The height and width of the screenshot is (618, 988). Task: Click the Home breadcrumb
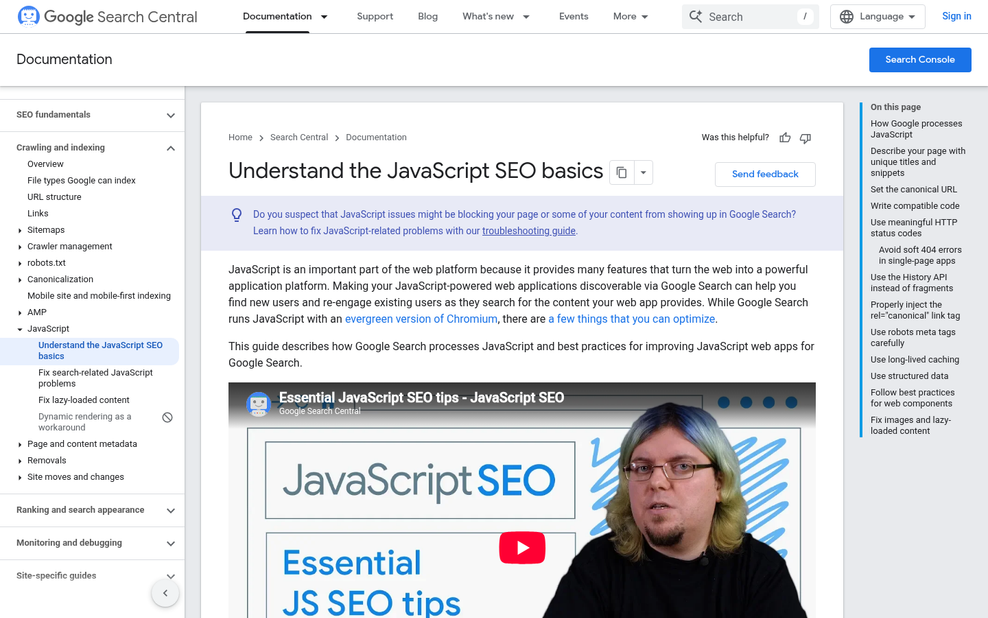pyautogui.click(x=240, y=137)
